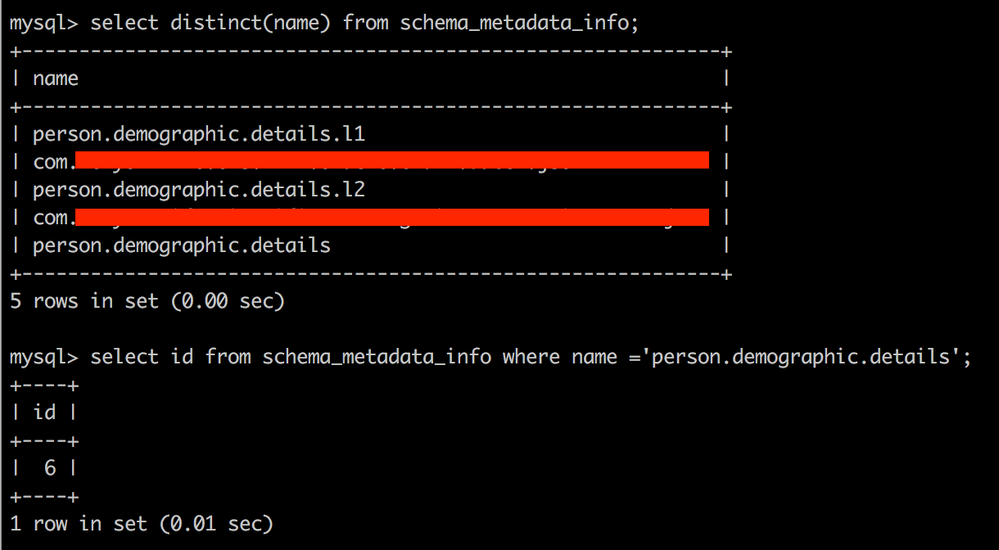Image resolution: width=999 pixels, height=550 pixels.
Task: Click the '5 rows in set' message
Action: [147, 301]
